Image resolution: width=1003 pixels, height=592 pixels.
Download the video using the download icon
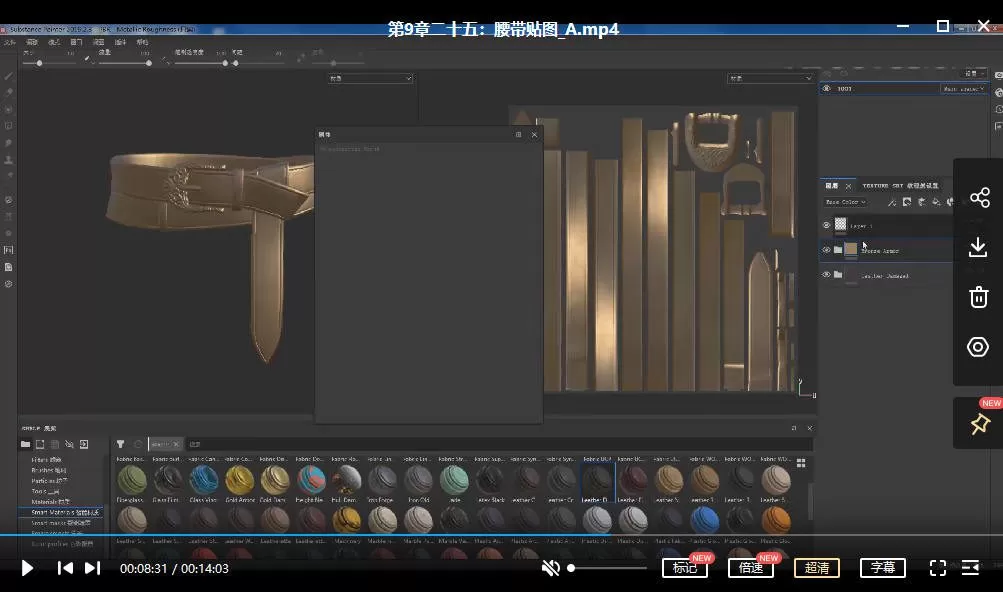(978, 247)
